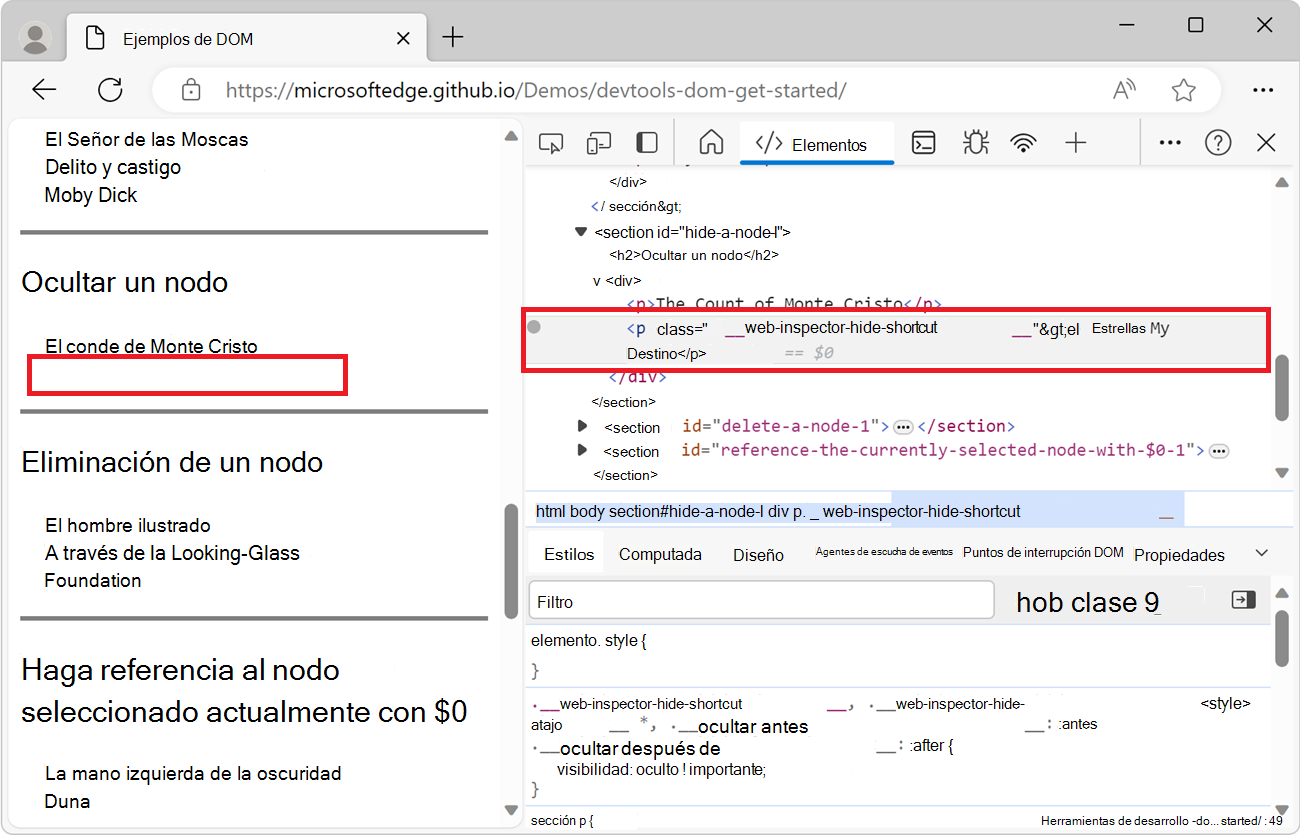Close the Ejemplos de DOM tab
This screenshot has height=835, width=1300.
tap(403, 38)
